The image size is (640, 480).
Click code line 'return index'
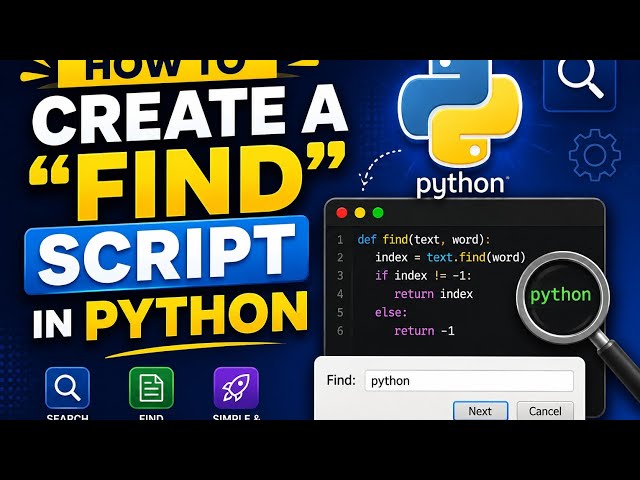433,294
